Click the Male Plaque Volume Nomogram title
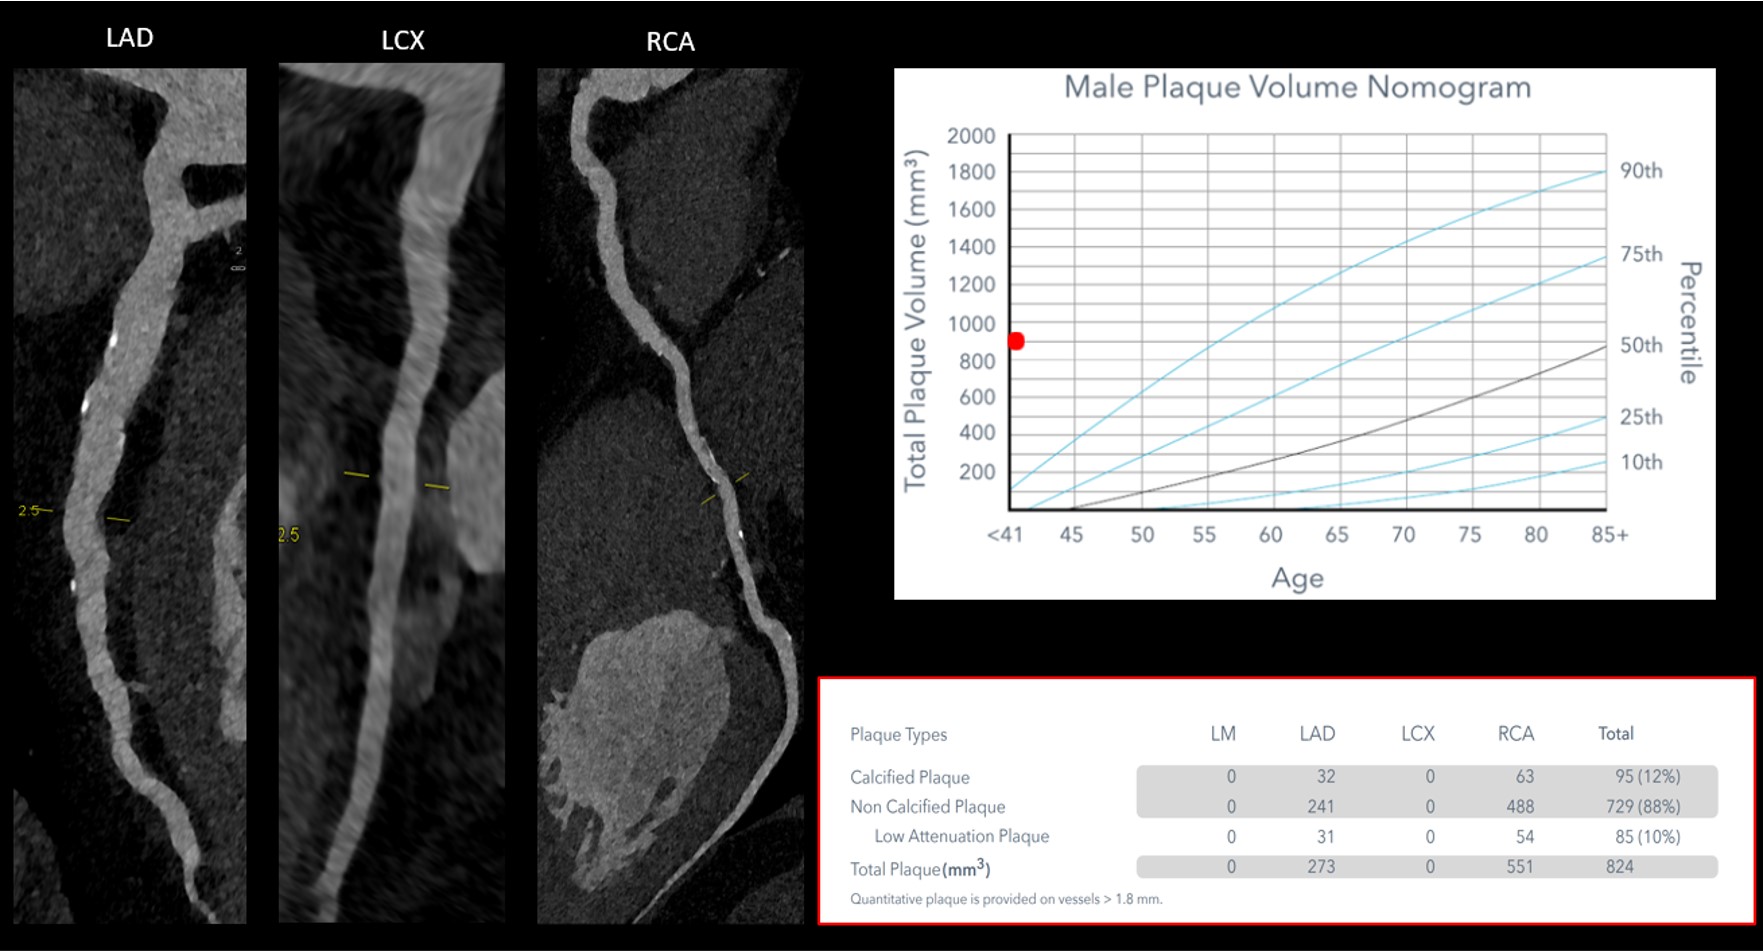The height and width of the screenshot is (951, 1763). pos(1297,87)
